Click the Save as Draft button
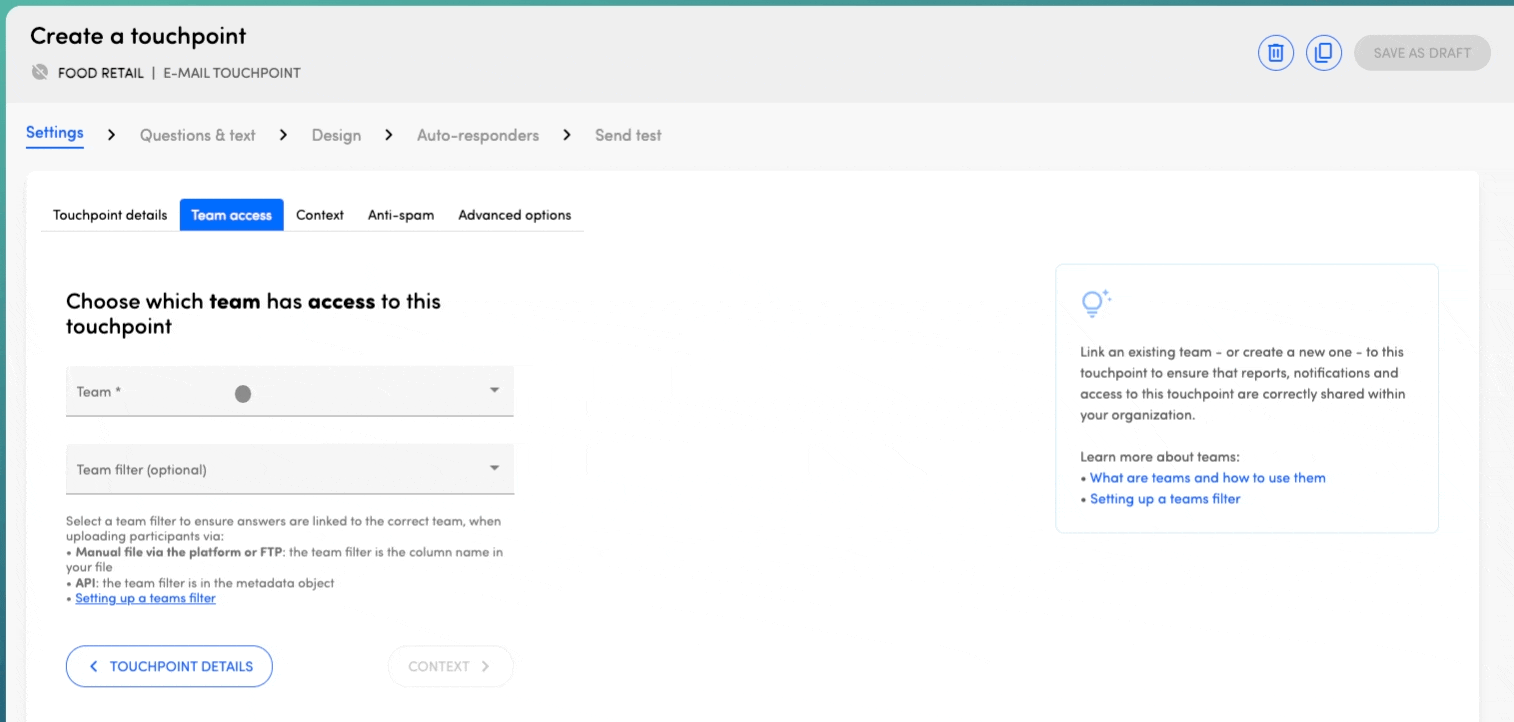1514x722 pixels. 1421,53
